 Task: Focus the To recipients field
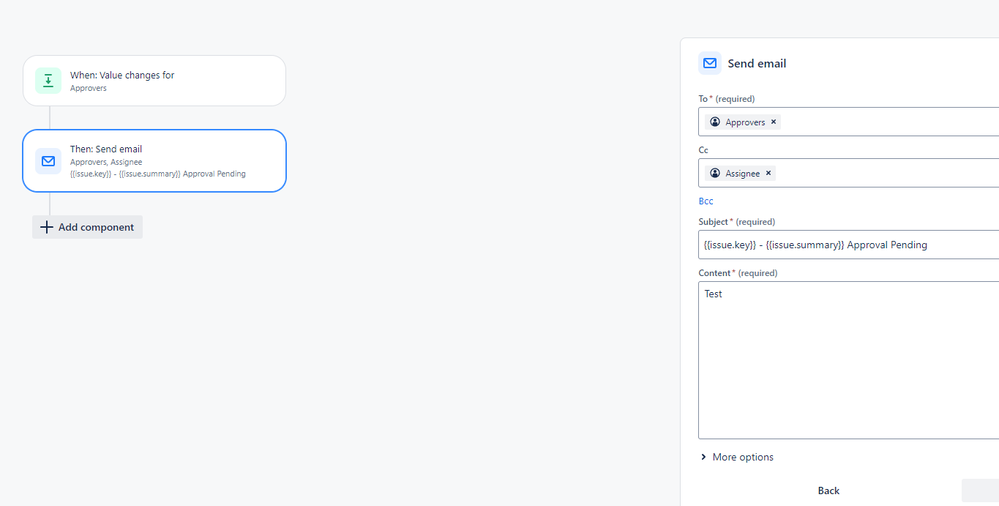coord(849,122)
